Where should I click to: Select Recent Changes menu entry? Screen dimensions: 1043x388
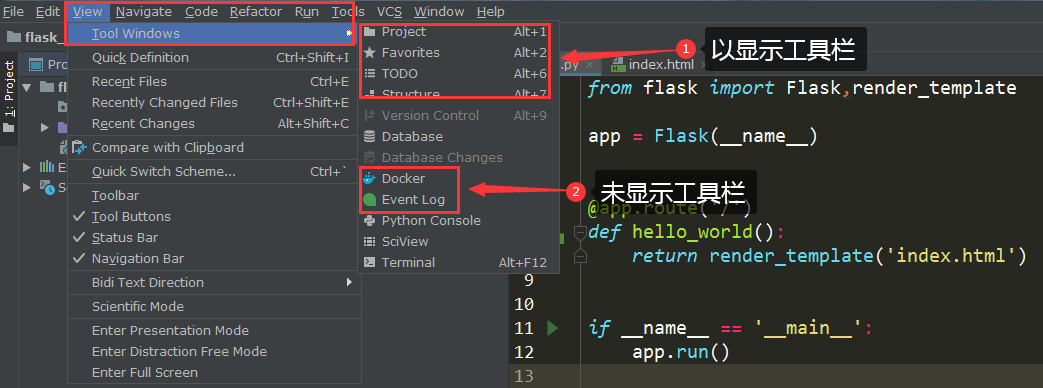(215, 124)
